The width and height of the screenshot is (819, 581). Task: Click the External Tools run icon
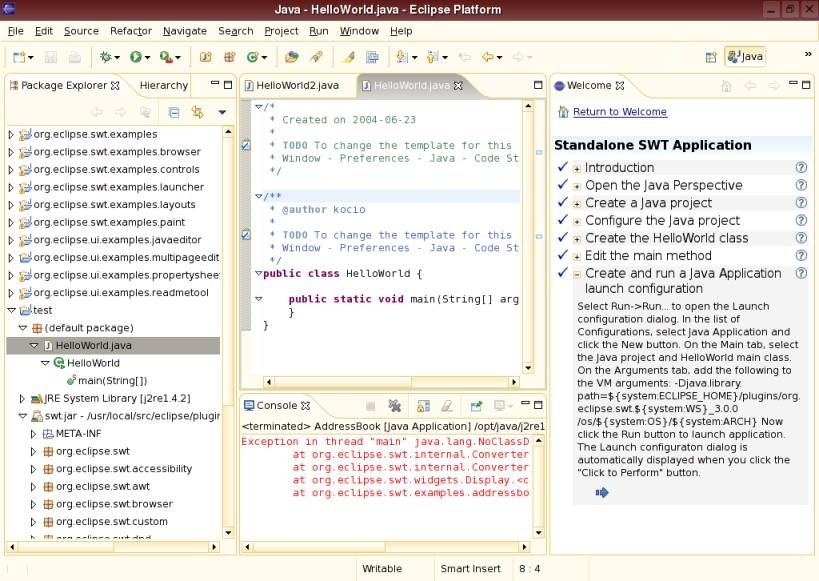point(166,57)
